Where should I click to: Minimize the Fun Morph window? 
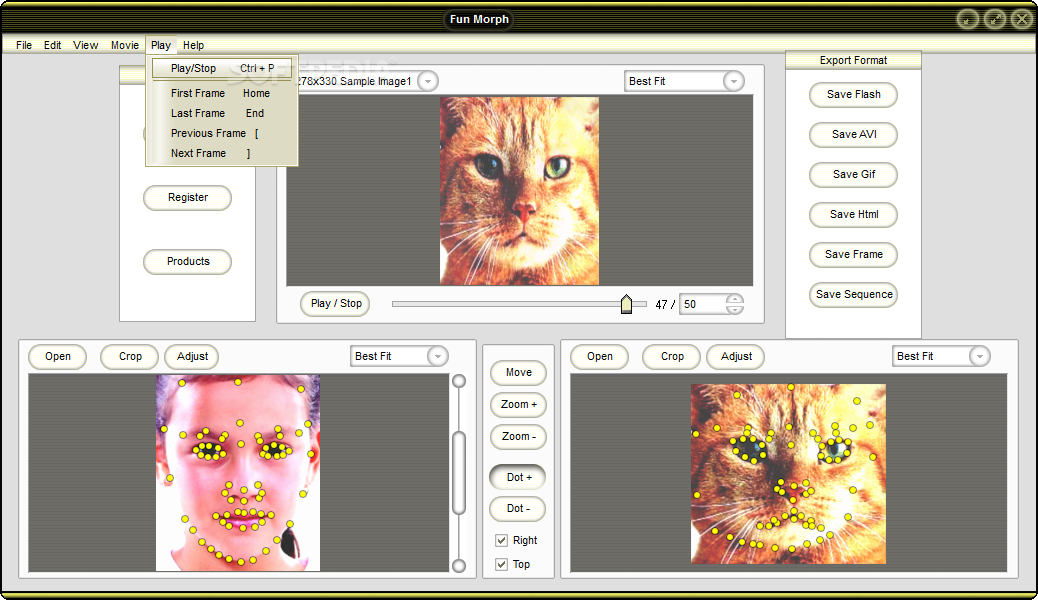coord(967,19)
